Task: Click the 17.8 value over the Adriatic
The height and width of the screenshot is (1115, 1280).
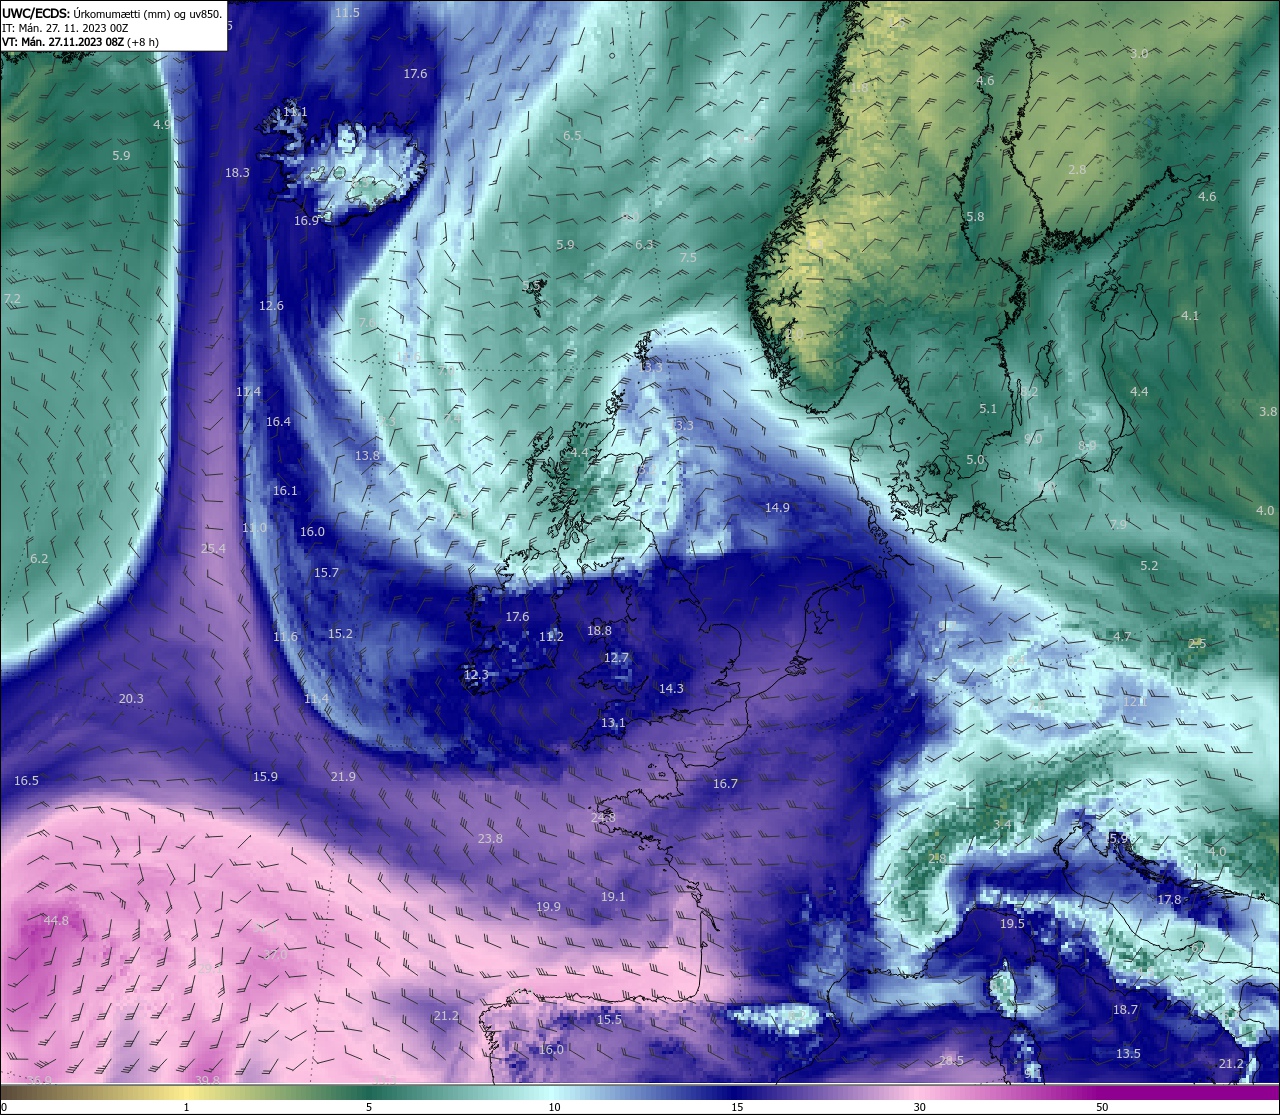Action: coord(1169,899)
